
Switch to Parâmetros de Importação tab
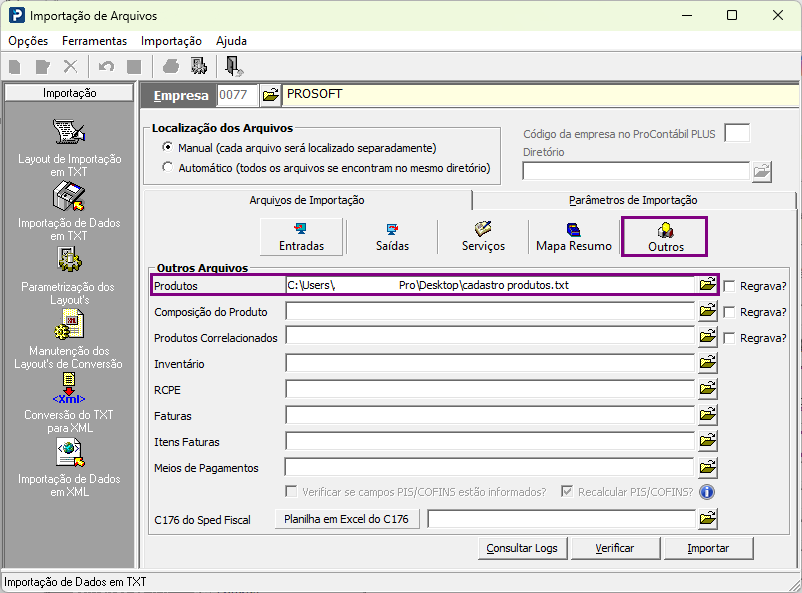(633, 200)
